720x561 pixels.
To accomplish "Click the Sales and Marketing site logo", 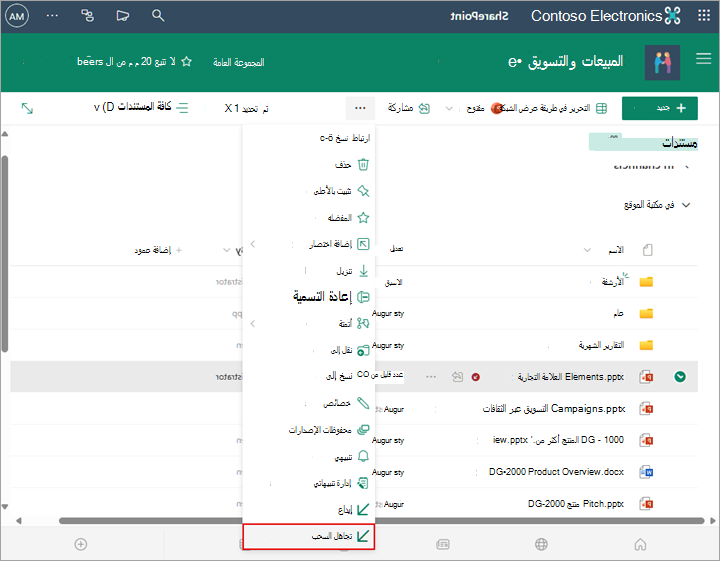I will tap(662, 63).
